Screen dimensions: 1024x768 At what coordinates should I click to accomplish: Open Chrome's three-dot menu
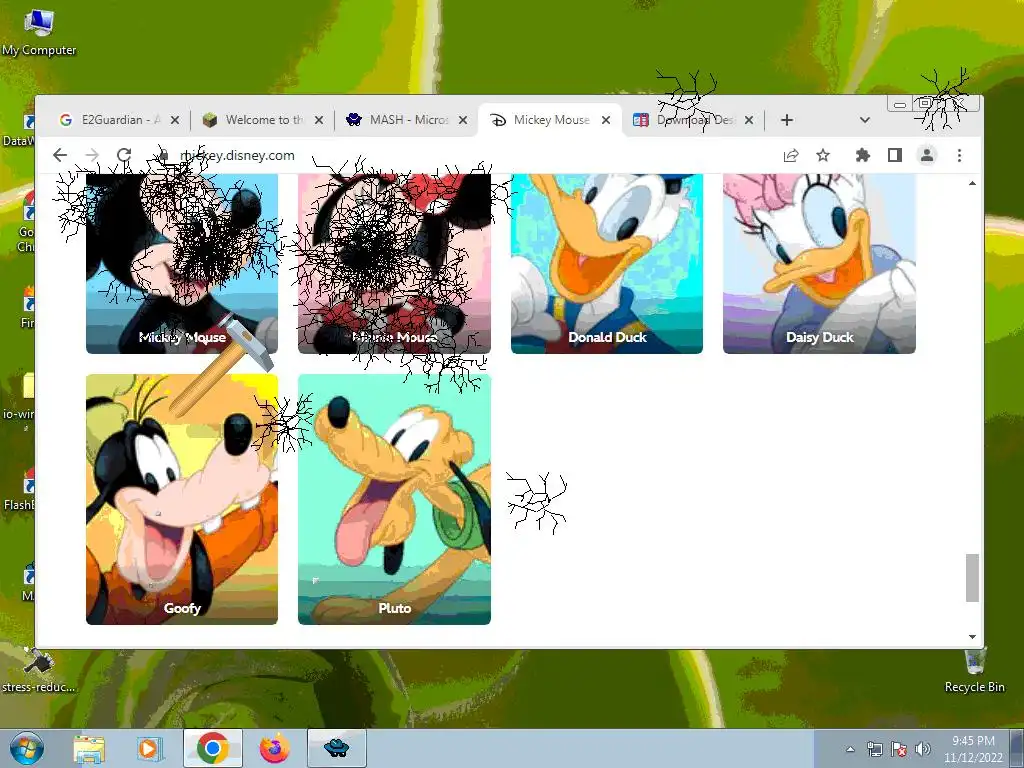(x=959, y=155)
